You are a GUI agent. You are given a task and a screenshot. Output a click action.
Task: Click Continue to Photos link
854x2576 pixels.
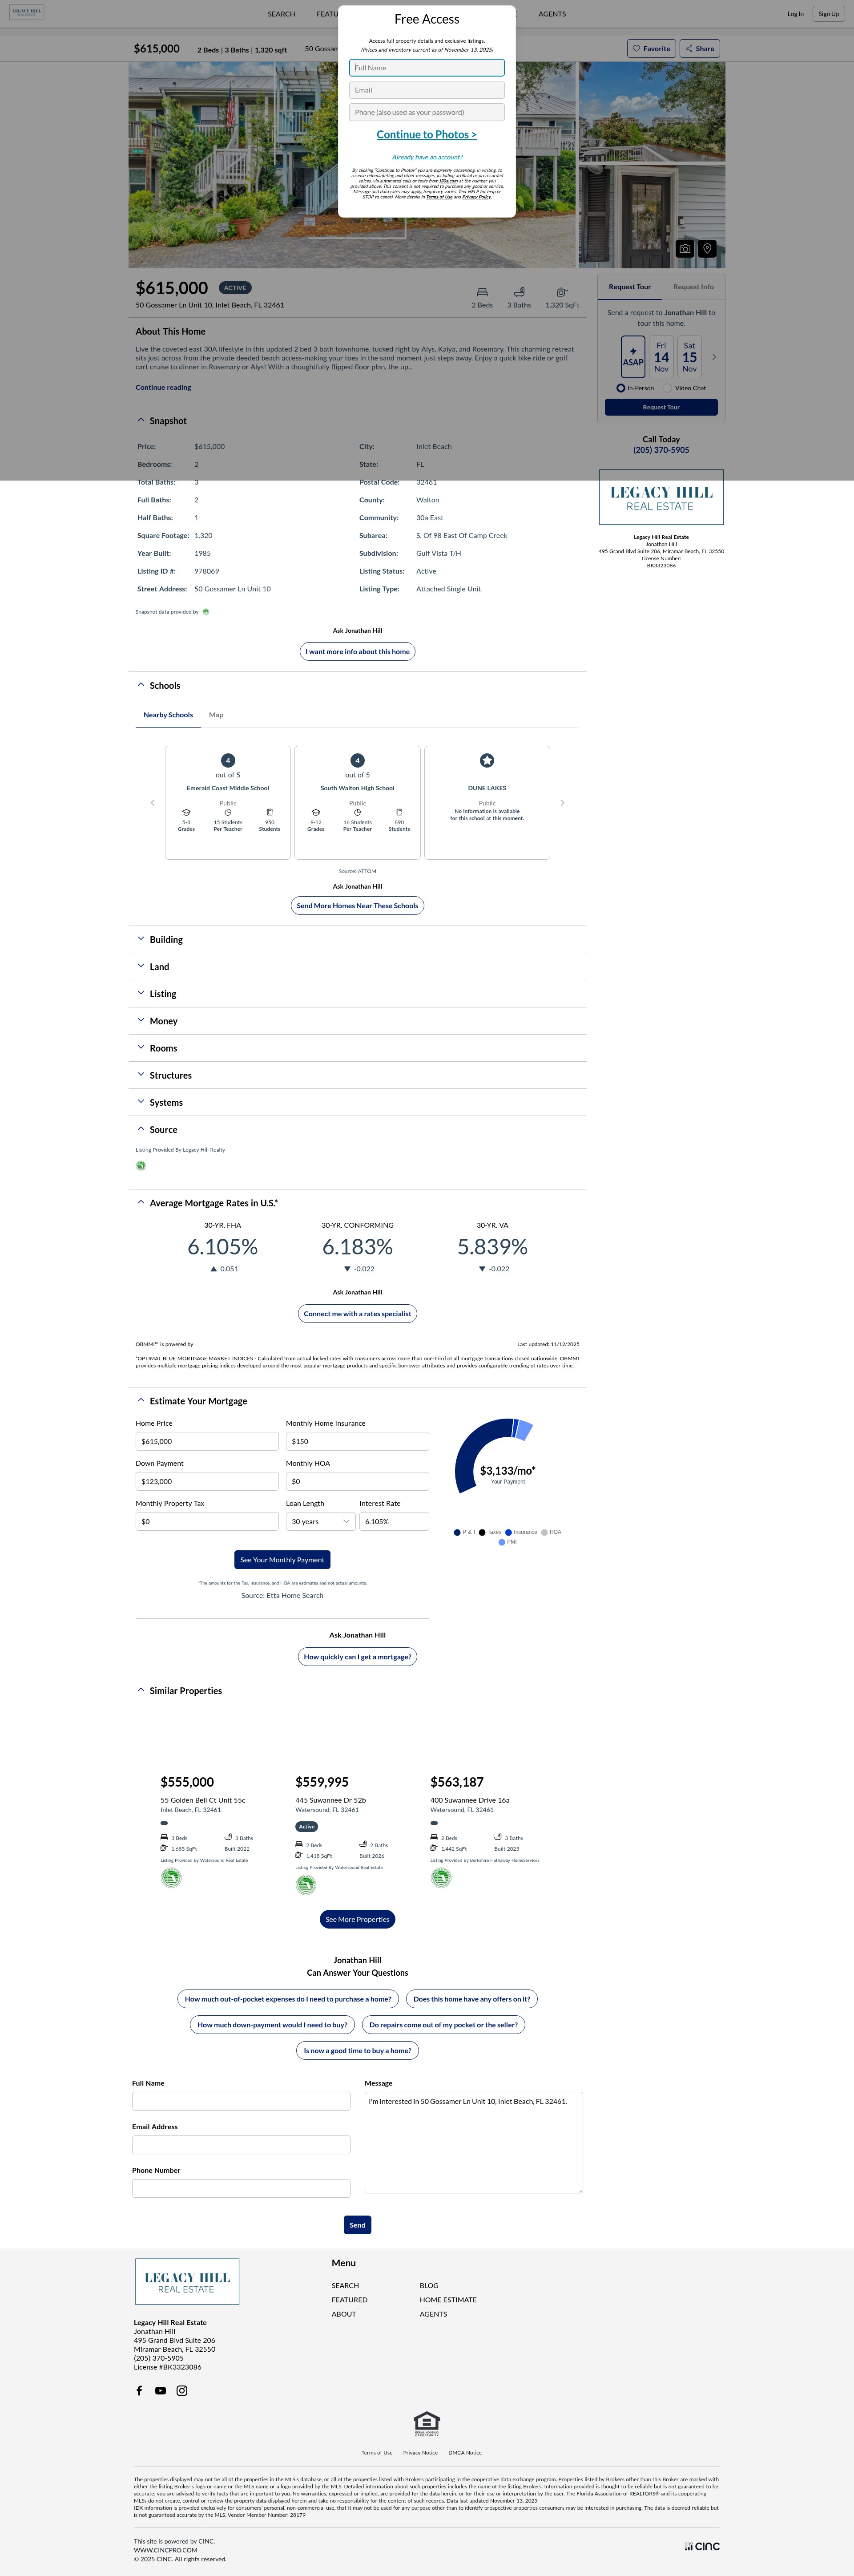click(427, 134)
